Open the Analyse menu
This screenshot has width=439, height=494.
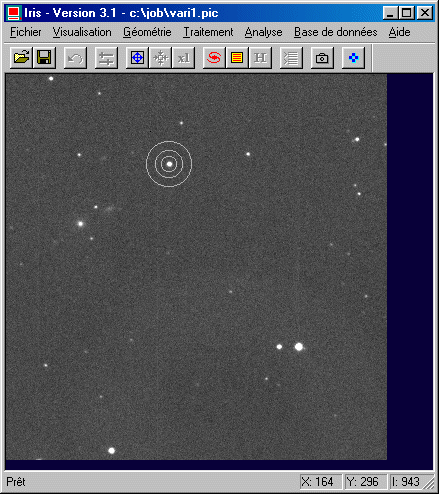(x=263, y=32)
